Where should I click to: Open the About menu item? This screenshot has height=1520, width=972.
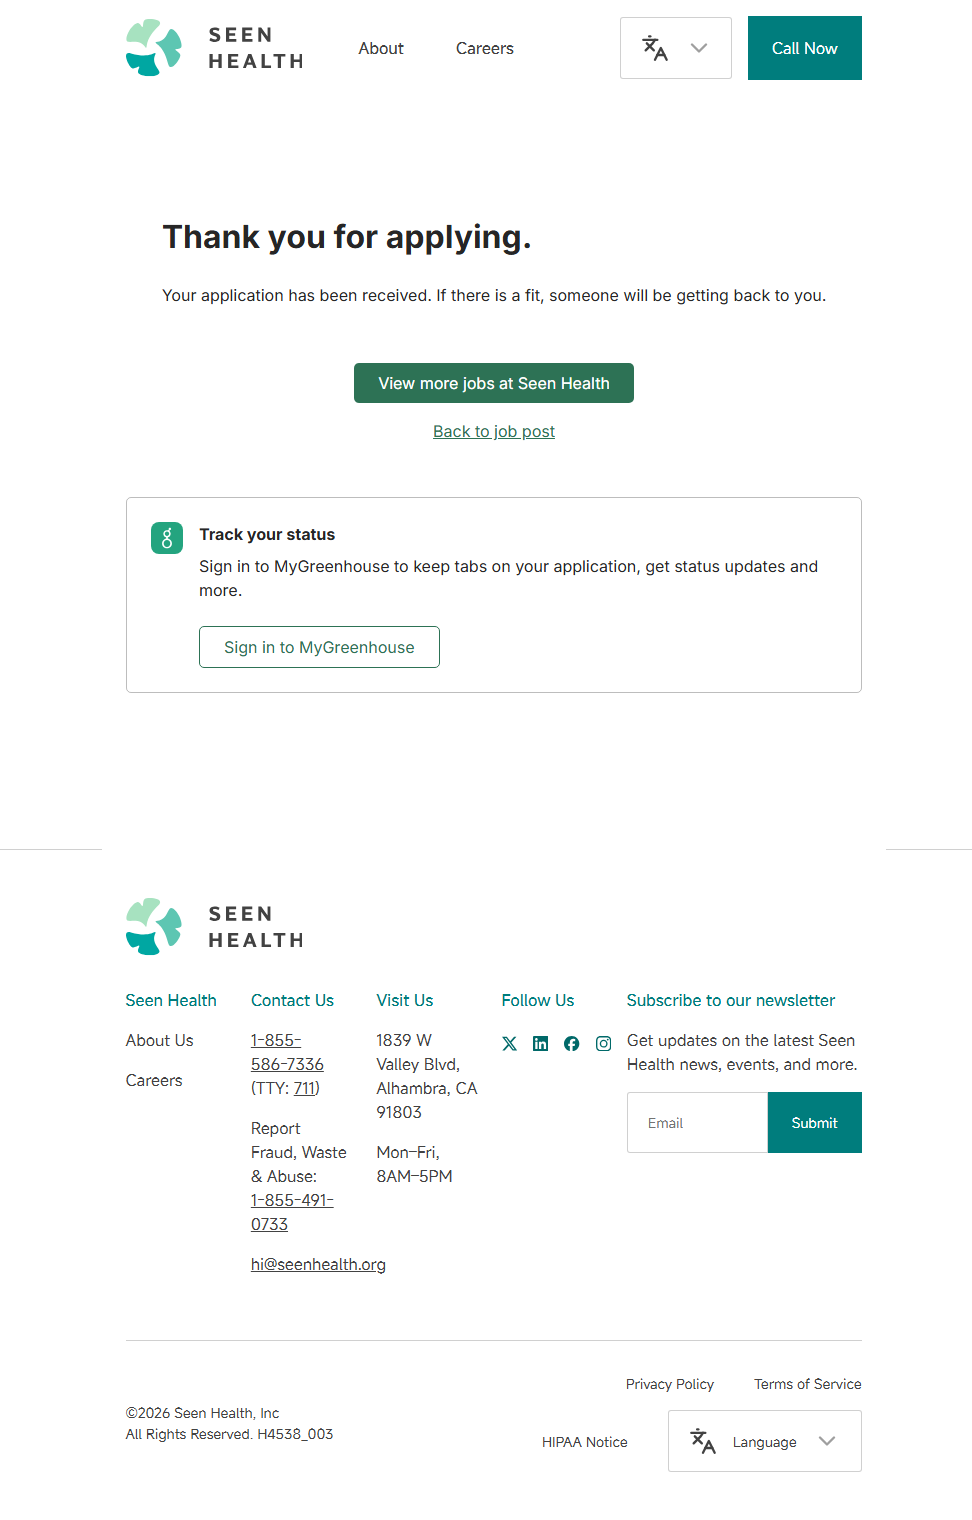[381, 48]
